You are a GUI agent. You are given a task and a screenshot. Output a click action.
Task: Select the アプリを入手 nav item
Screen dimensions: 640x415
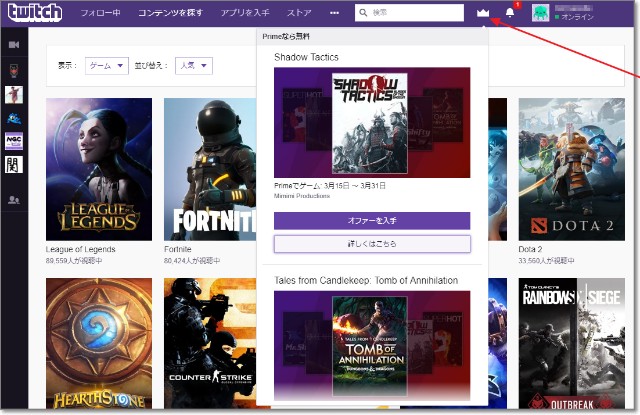(x=246, y=14)
